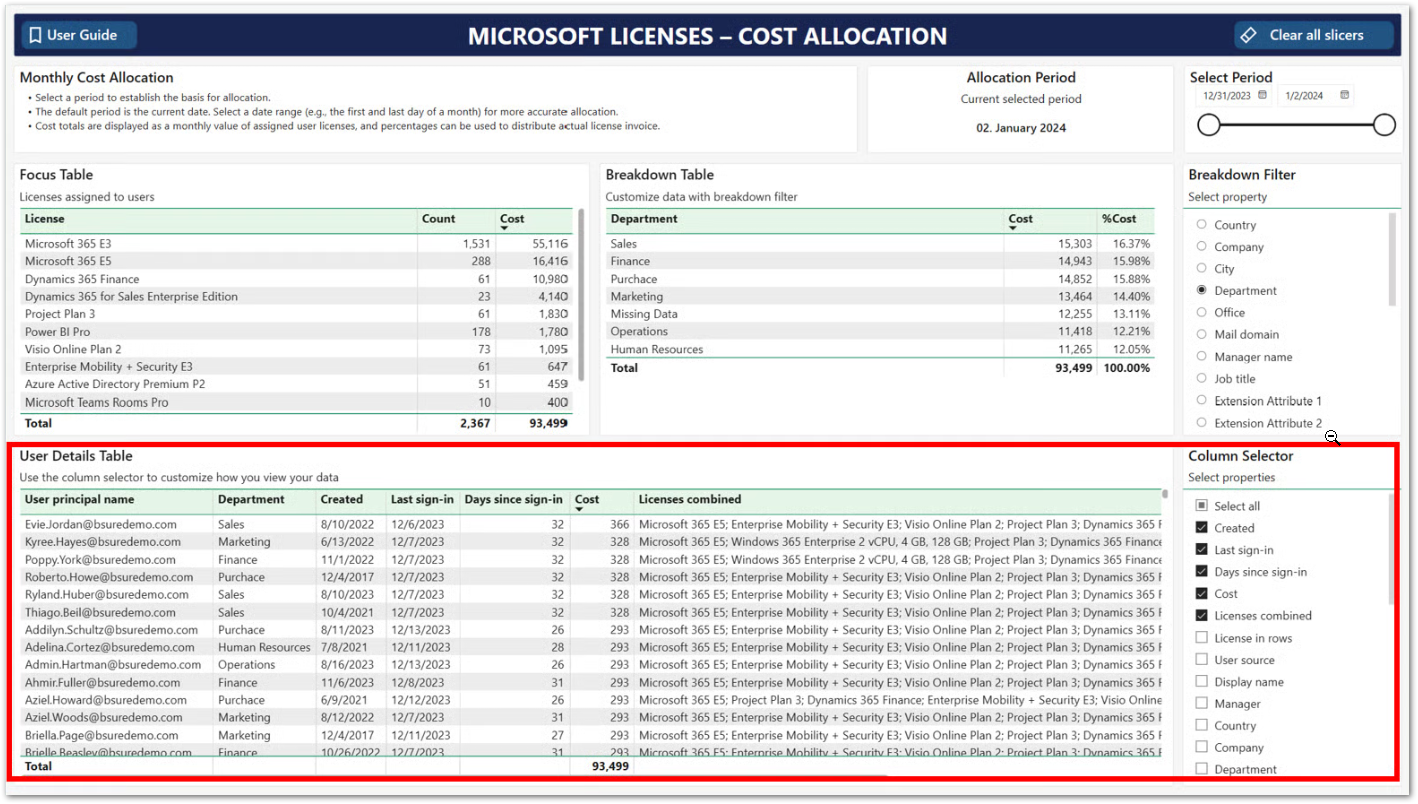Click the right handle of the period slider
This screenshot has width=1418, height=804.
pos(1384,125)
